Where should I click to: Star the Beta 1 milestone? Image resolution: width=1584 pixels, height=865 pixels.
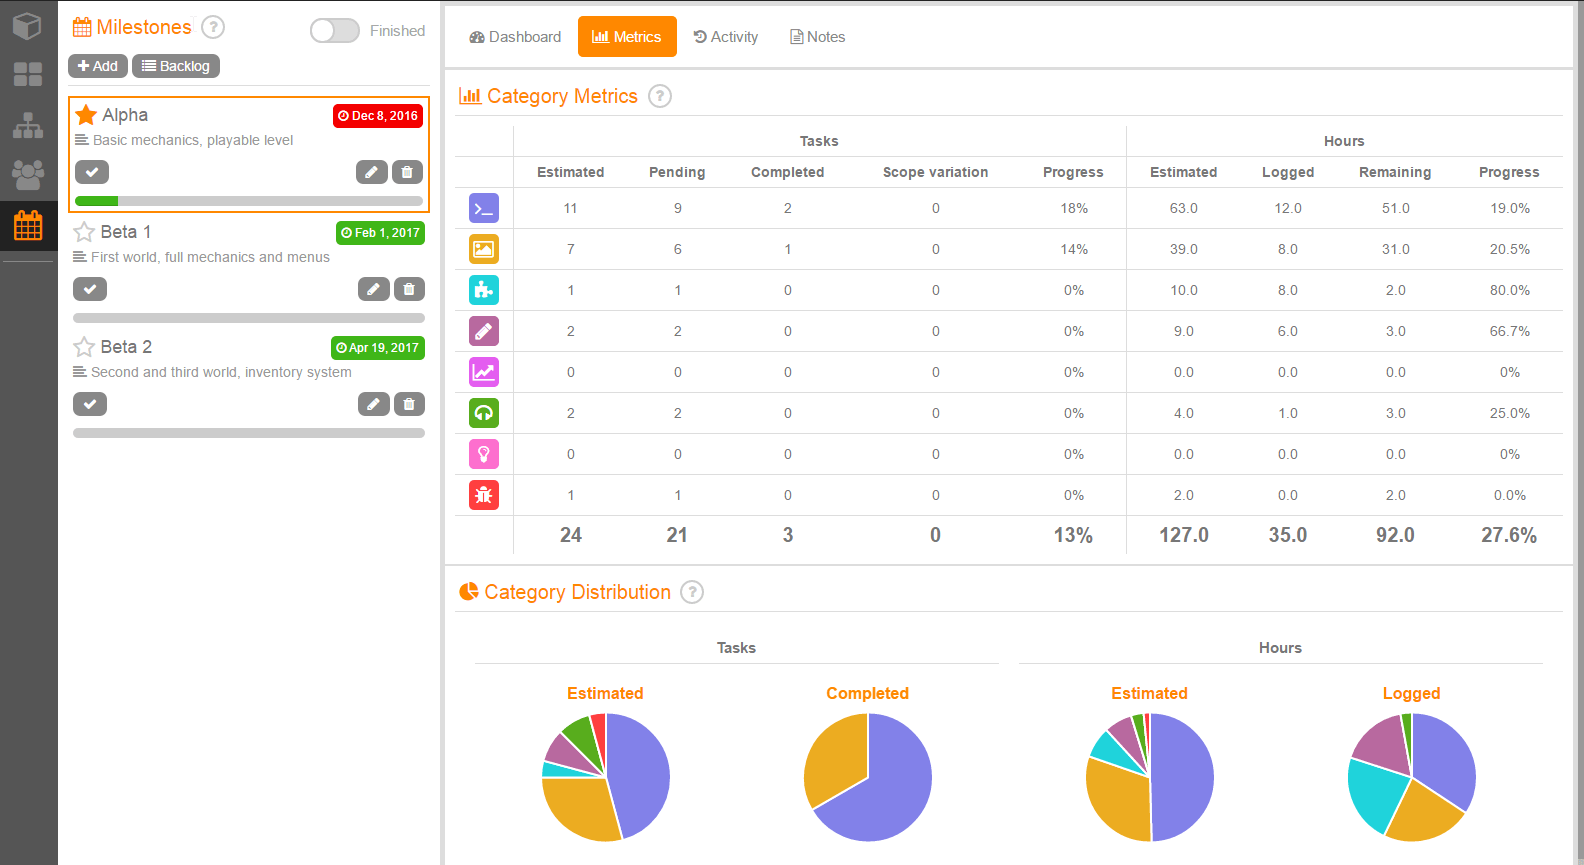(84, 232)
